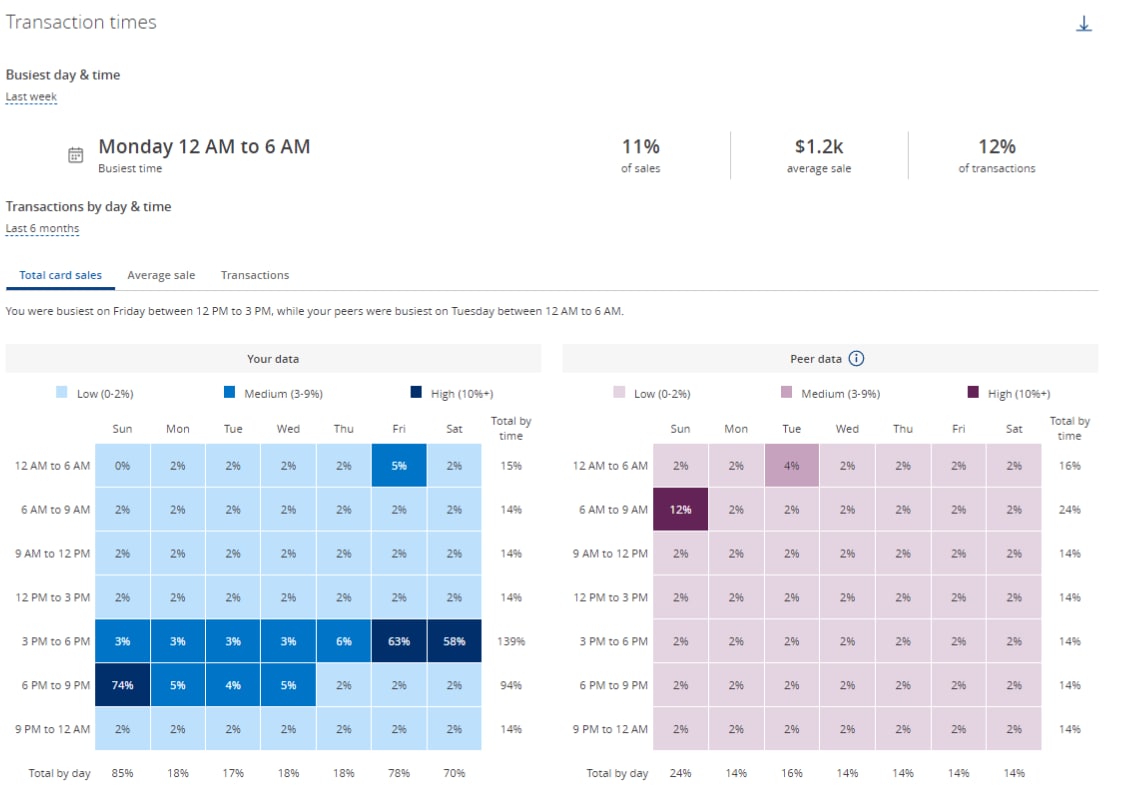Click the Sat column header in Your data grid
The height and width of the screenshot is (800, 1122).
click(454, 428)
